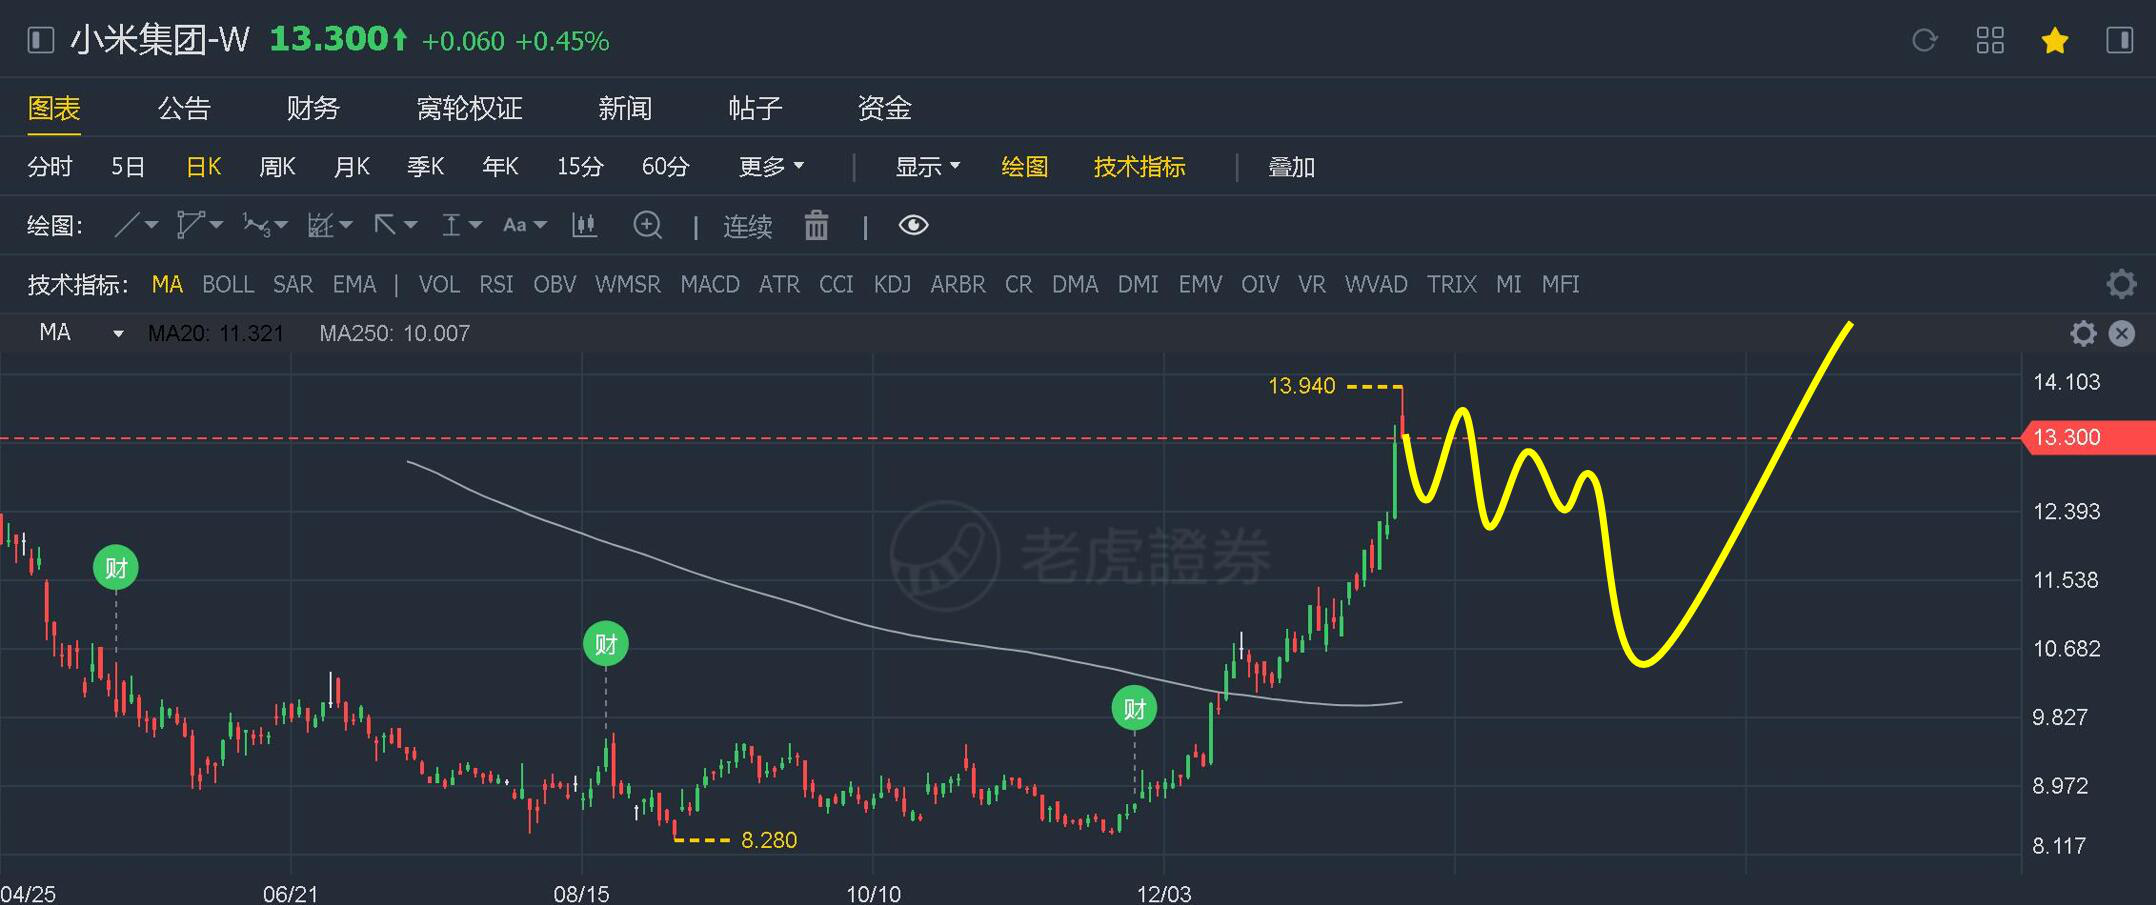This screenshot has width=2156, height=905.
Task: Expand the wave tool dropdown arrow
Action: (x=282, y=225)
